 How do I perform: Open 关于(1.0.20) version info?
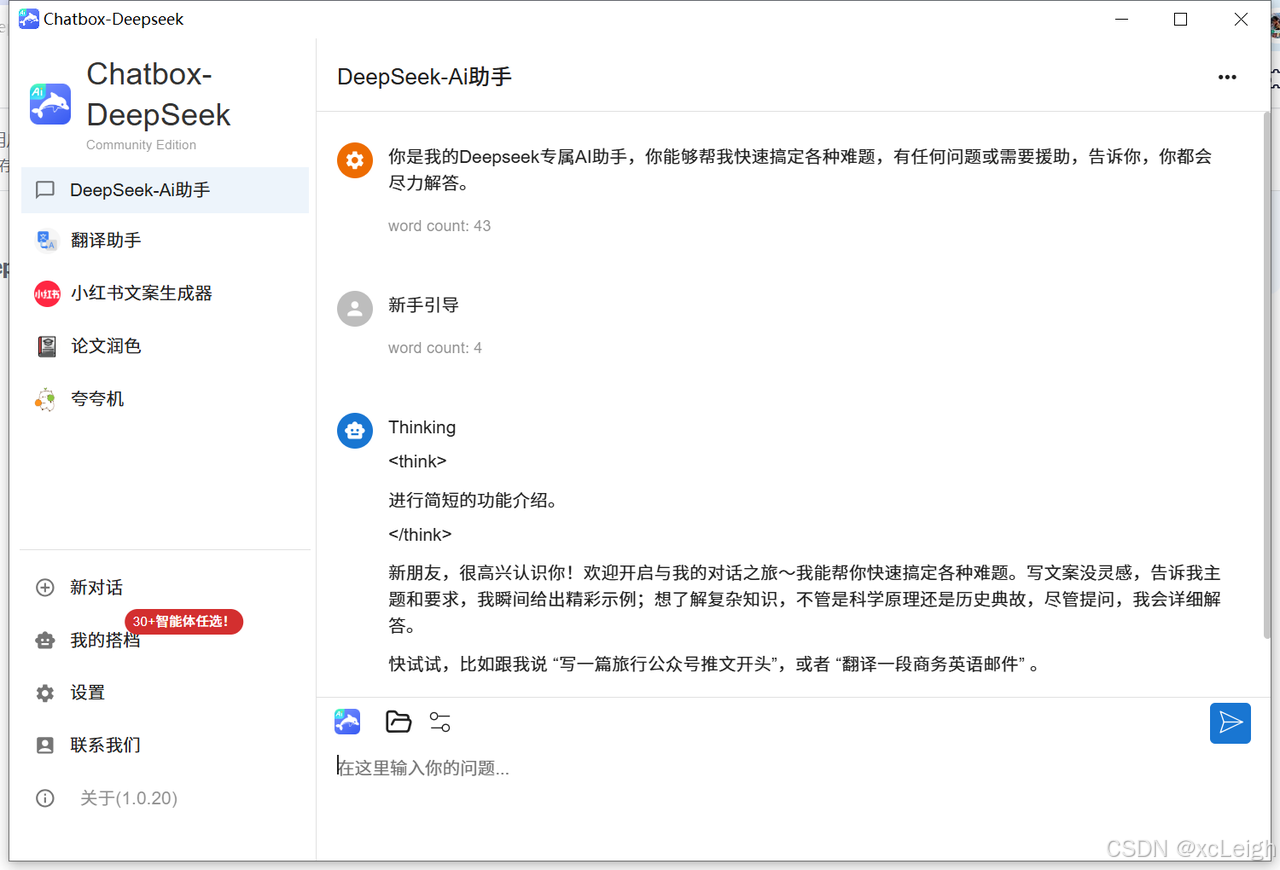pyautogui.click(x=165, y=798)
